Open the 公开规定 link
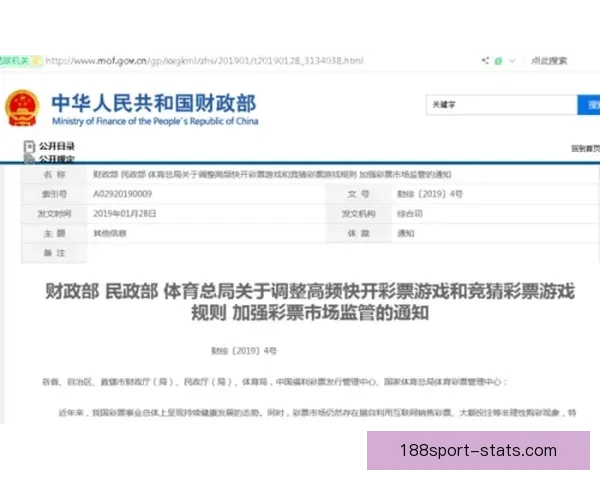The width and height of the screenshot is (600, 480). 57,158
